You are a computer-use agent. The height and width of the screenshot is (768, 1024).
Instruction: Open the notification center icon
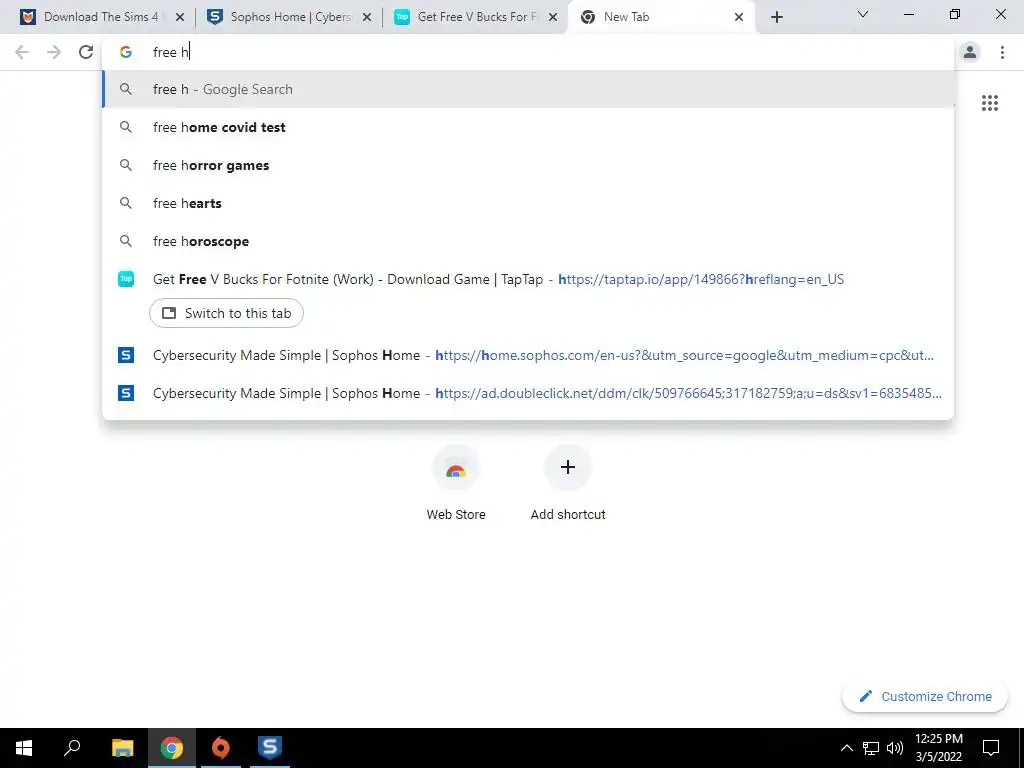(991, 748)
